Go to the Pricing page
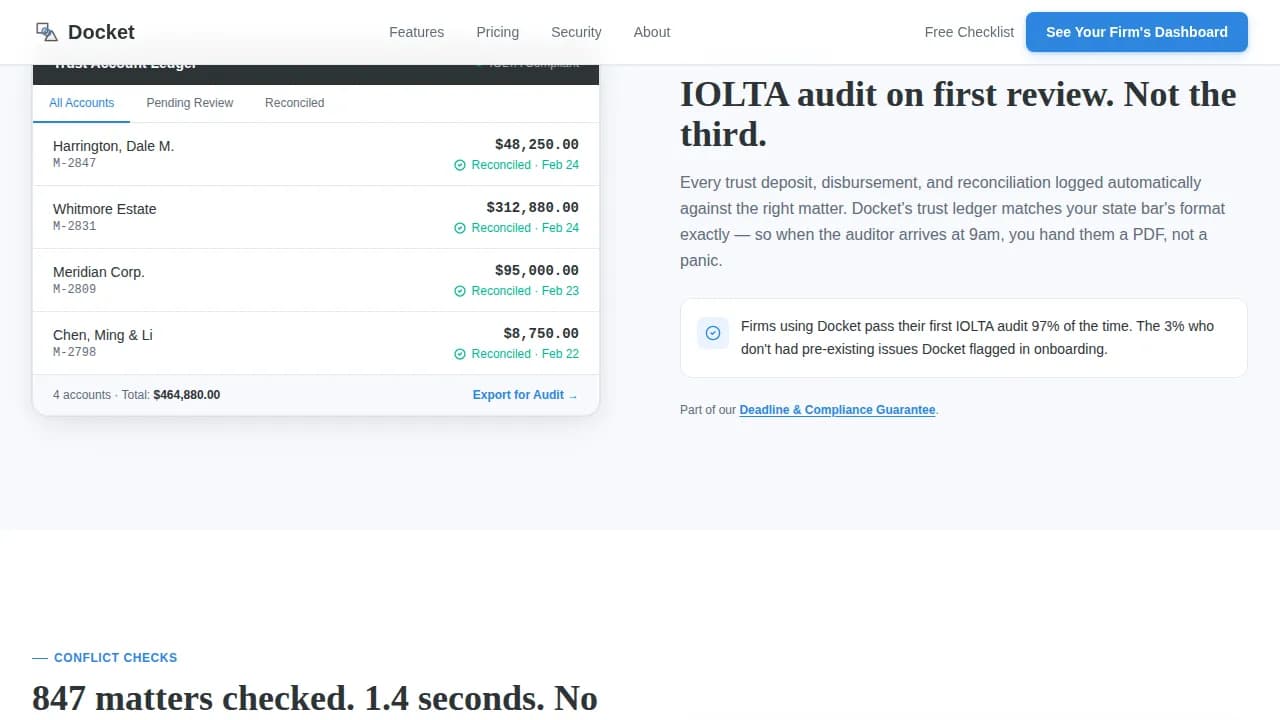 497,32
